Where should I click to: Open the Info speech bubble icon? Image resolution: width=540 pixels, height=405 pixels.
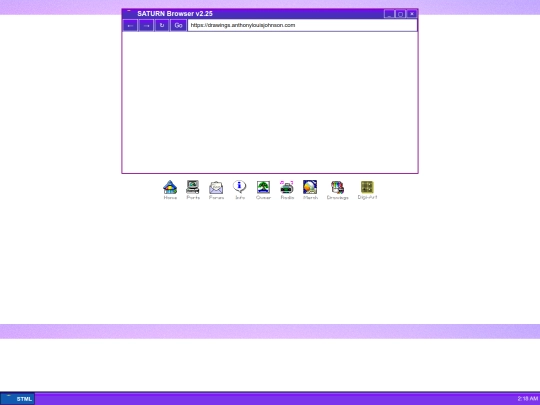pos(240,190)
